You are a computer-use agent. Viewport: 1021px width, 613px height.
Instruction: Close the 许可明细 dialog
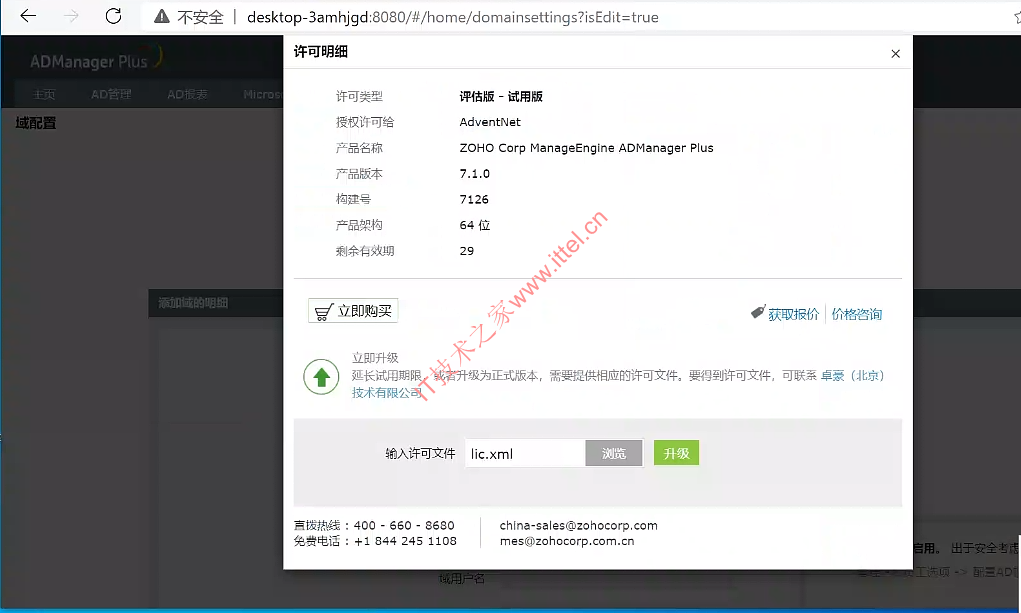point(895,53)
